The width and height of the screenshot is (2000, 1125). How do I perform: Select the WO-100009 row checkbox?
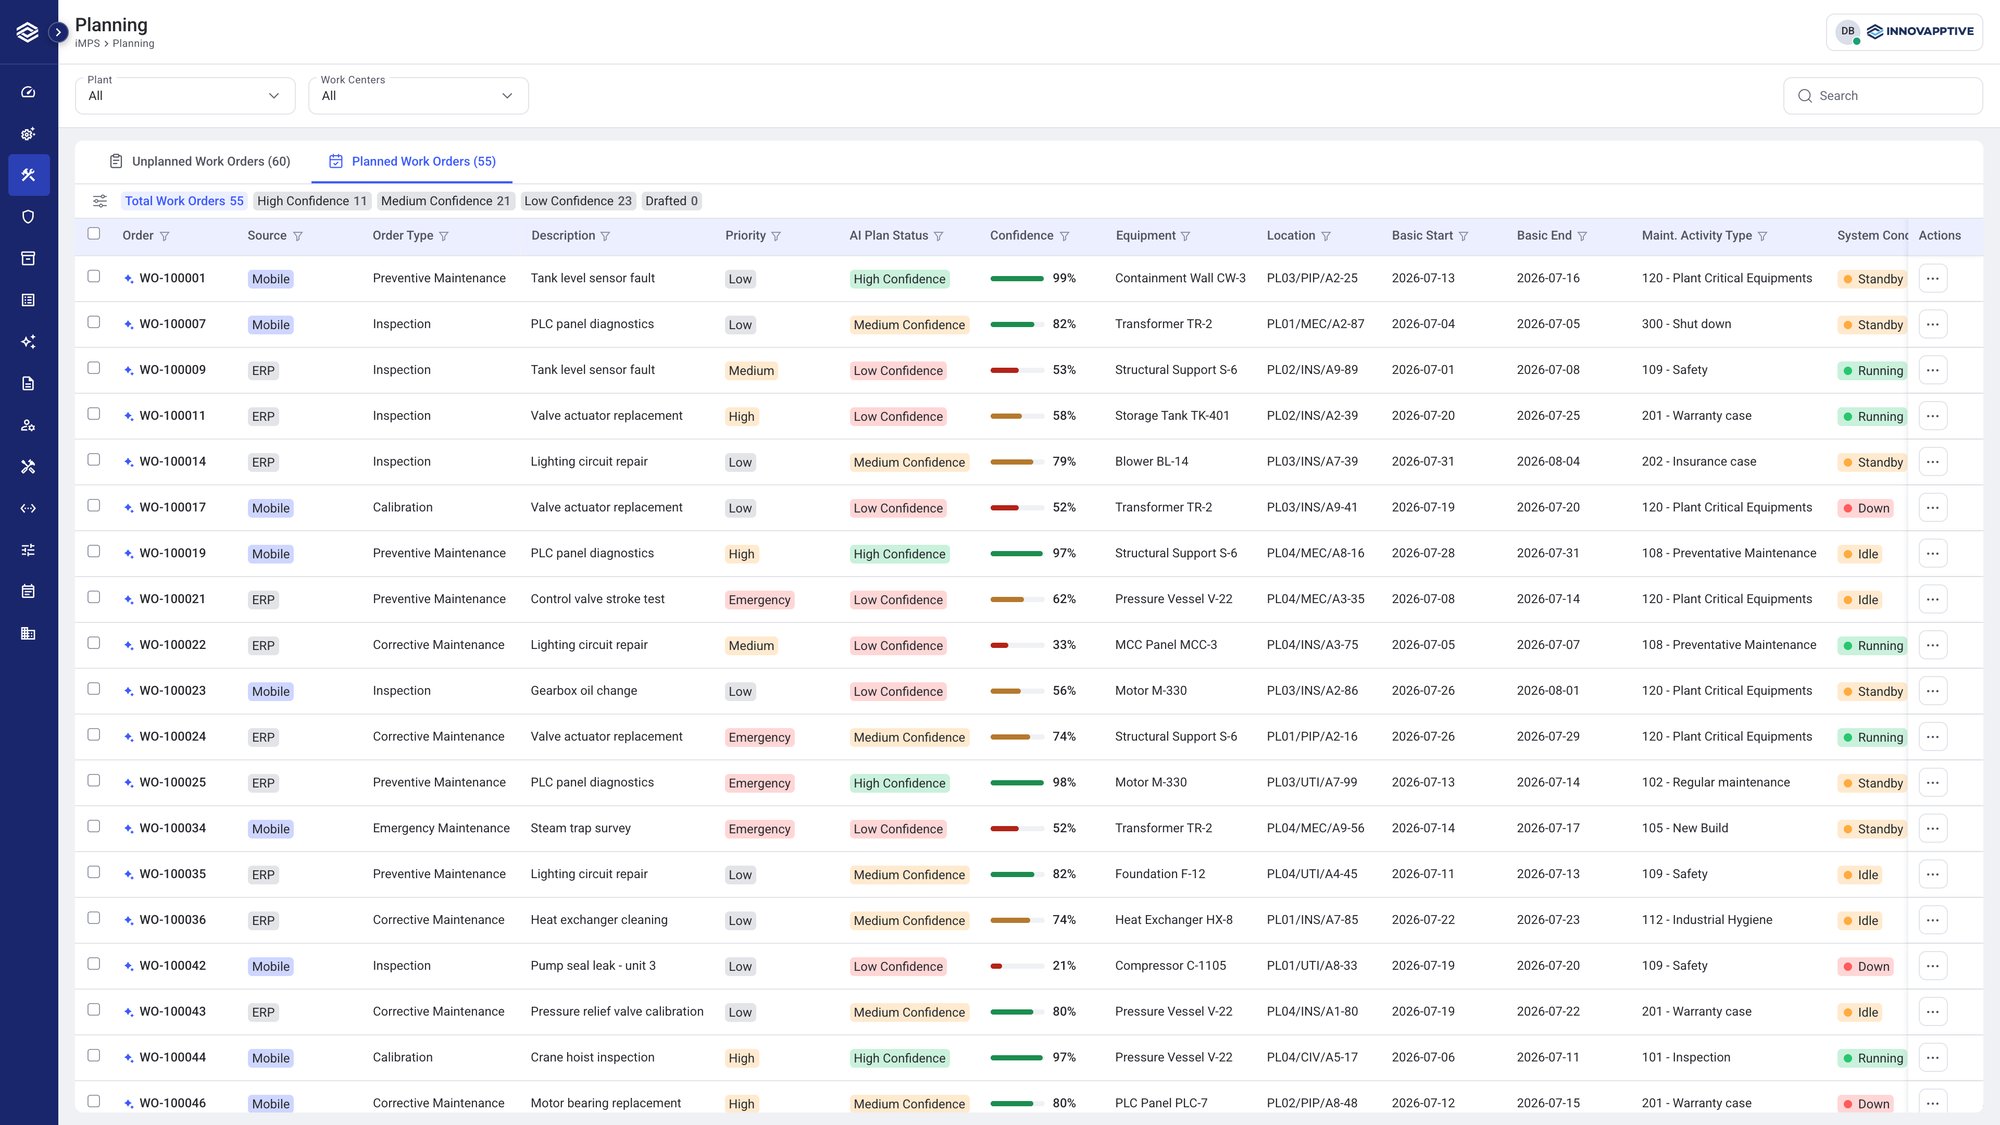94,368
